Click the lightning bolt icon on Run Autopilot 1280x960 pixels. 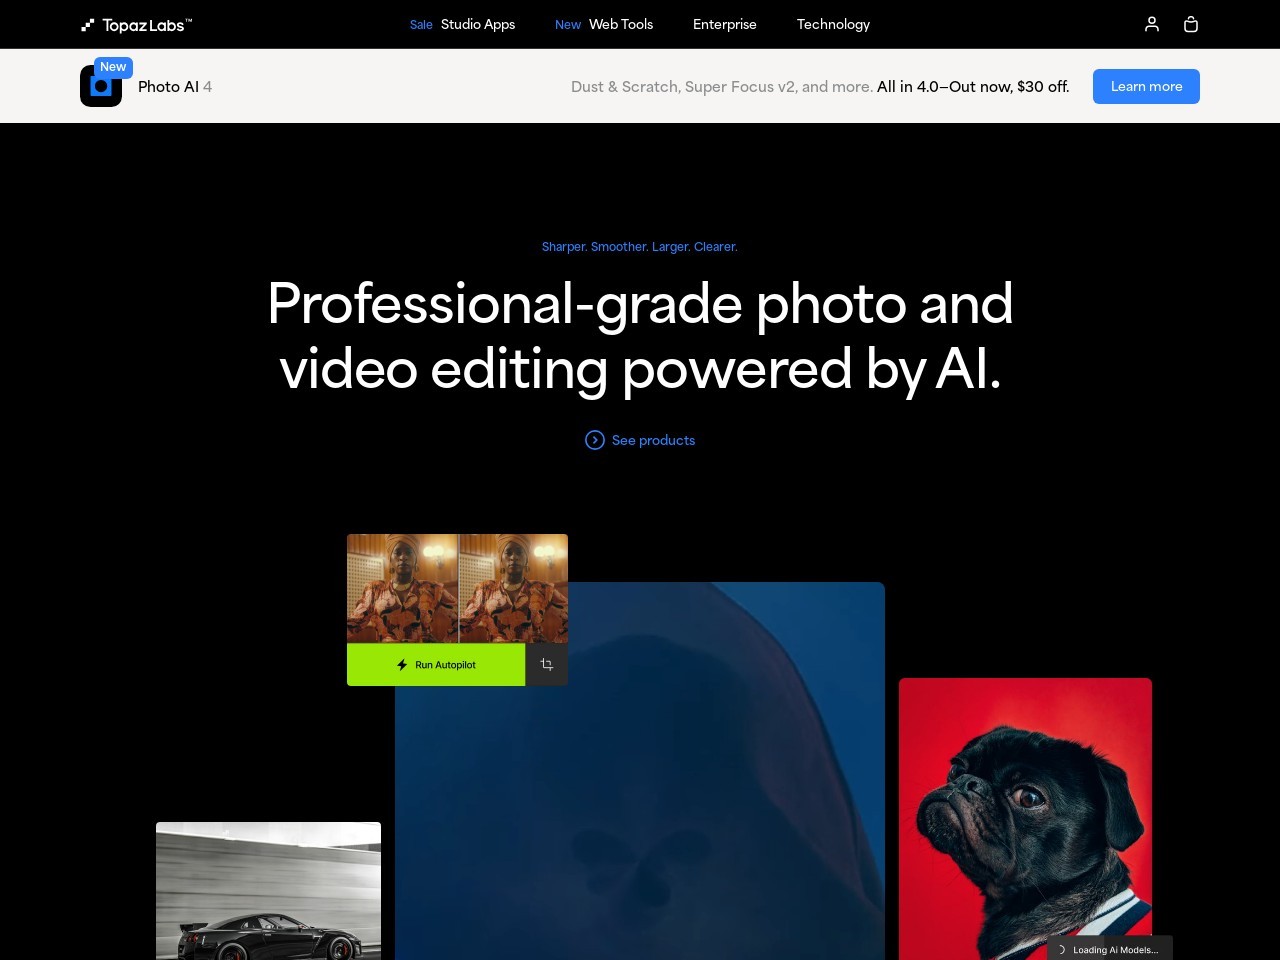[x=402, y=664]
